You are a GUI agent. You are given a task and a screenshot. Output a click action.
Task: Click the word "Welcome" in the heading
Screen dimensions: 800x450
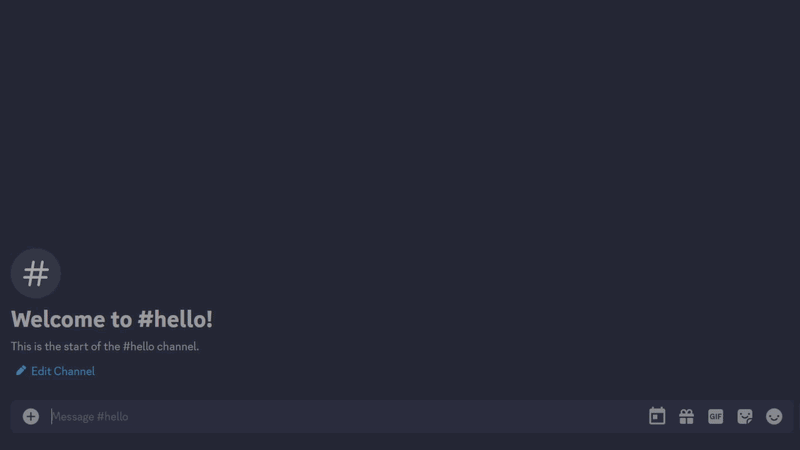(58, 319)
